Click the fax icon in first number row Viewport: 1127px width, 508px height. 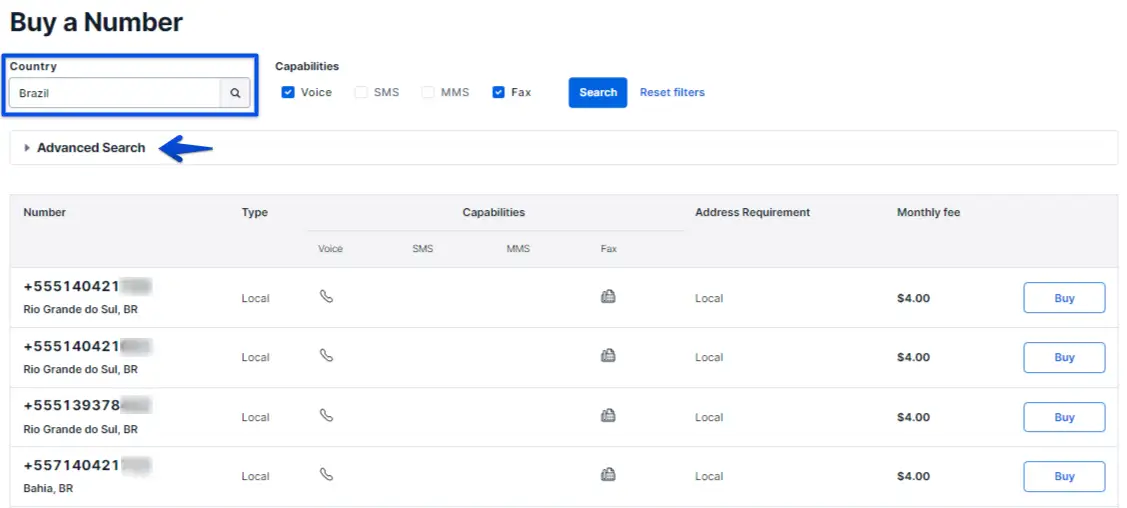[608, 297]
